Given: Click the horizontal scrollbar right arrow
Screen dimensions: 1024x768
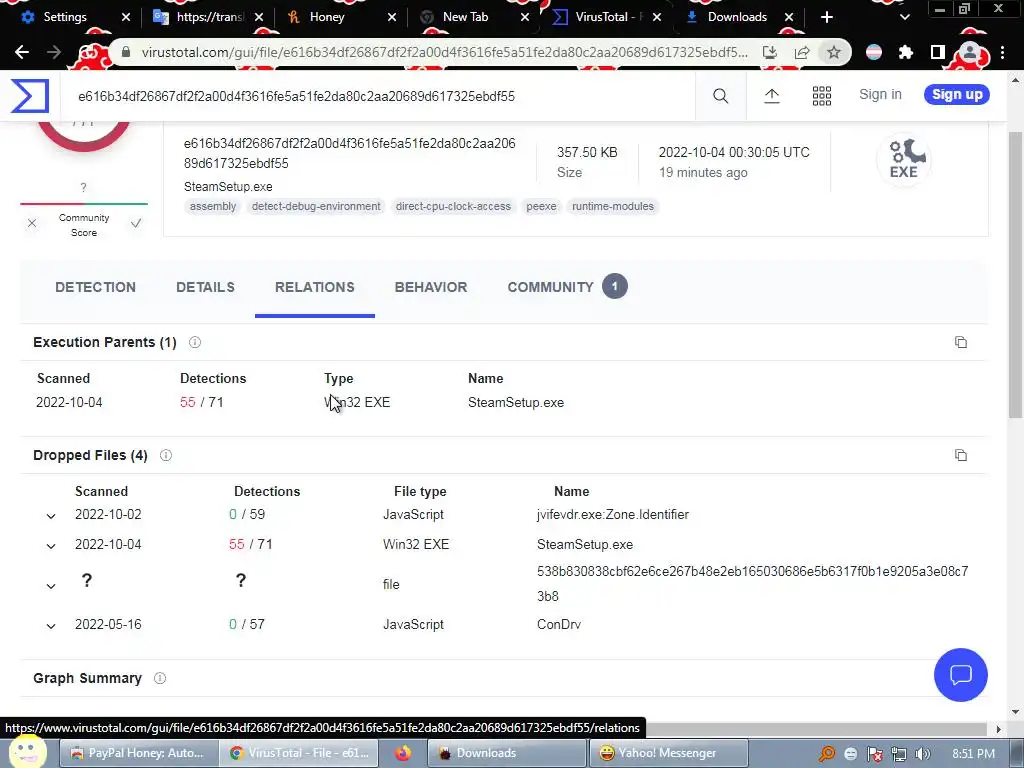Looking at the screenshot, I should pyautogui.click(x=998, y=729).
